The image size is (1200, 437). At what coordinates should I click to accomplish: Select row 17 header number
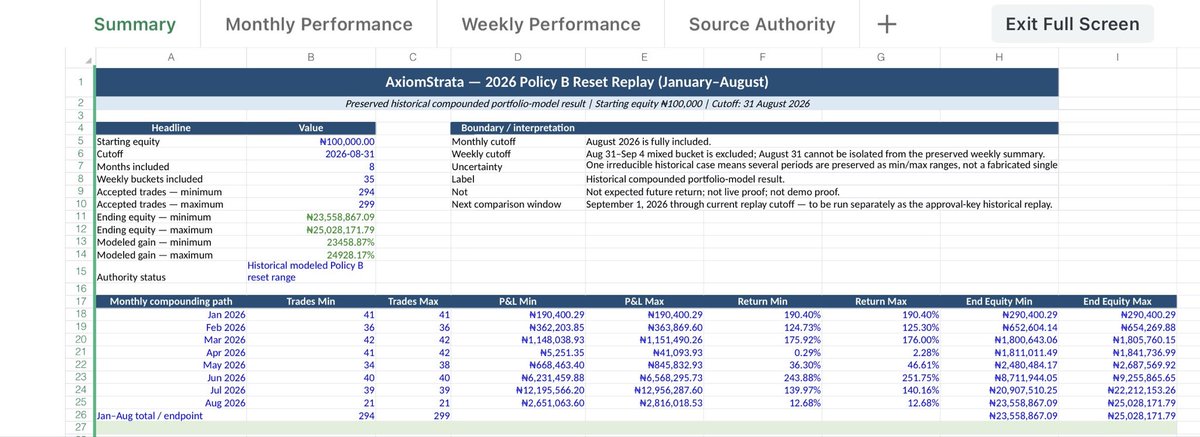79,301
